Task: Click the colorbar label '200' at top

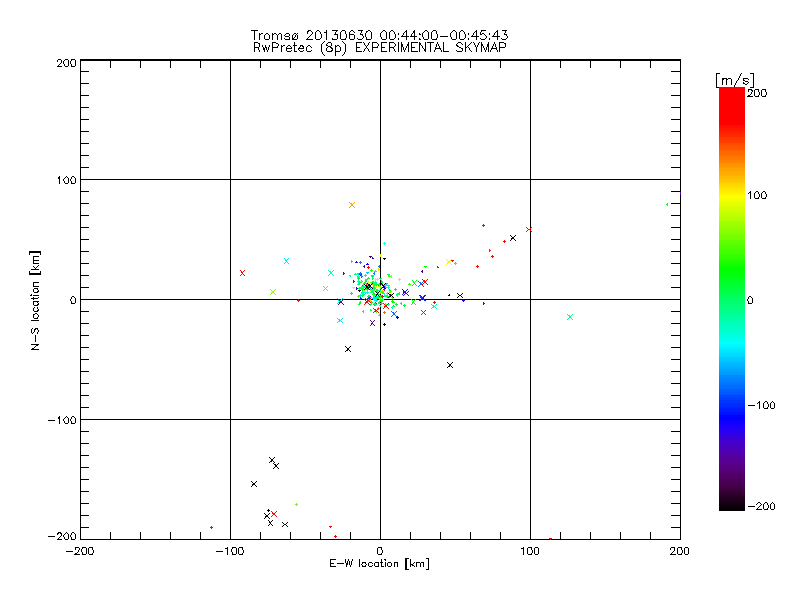Action: click(x=758, y=93)
